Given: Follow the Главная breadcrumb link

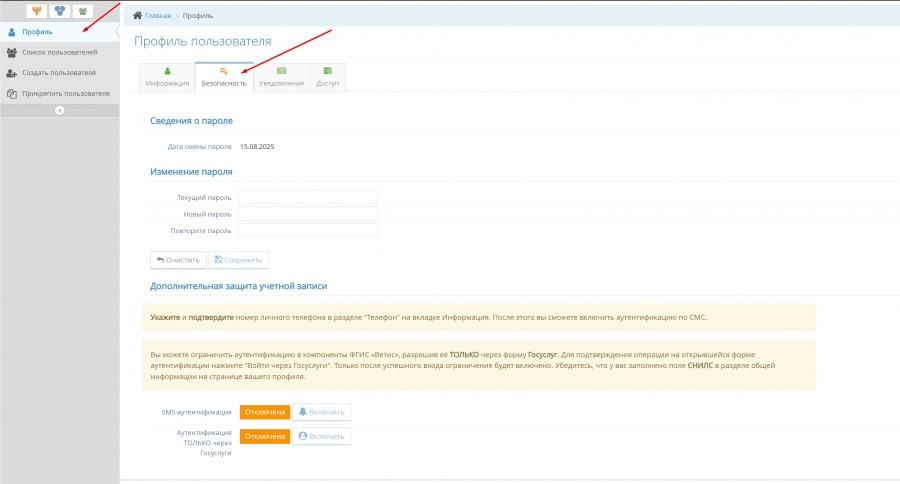Looking at the screenshot, I should tap(158, 16).
